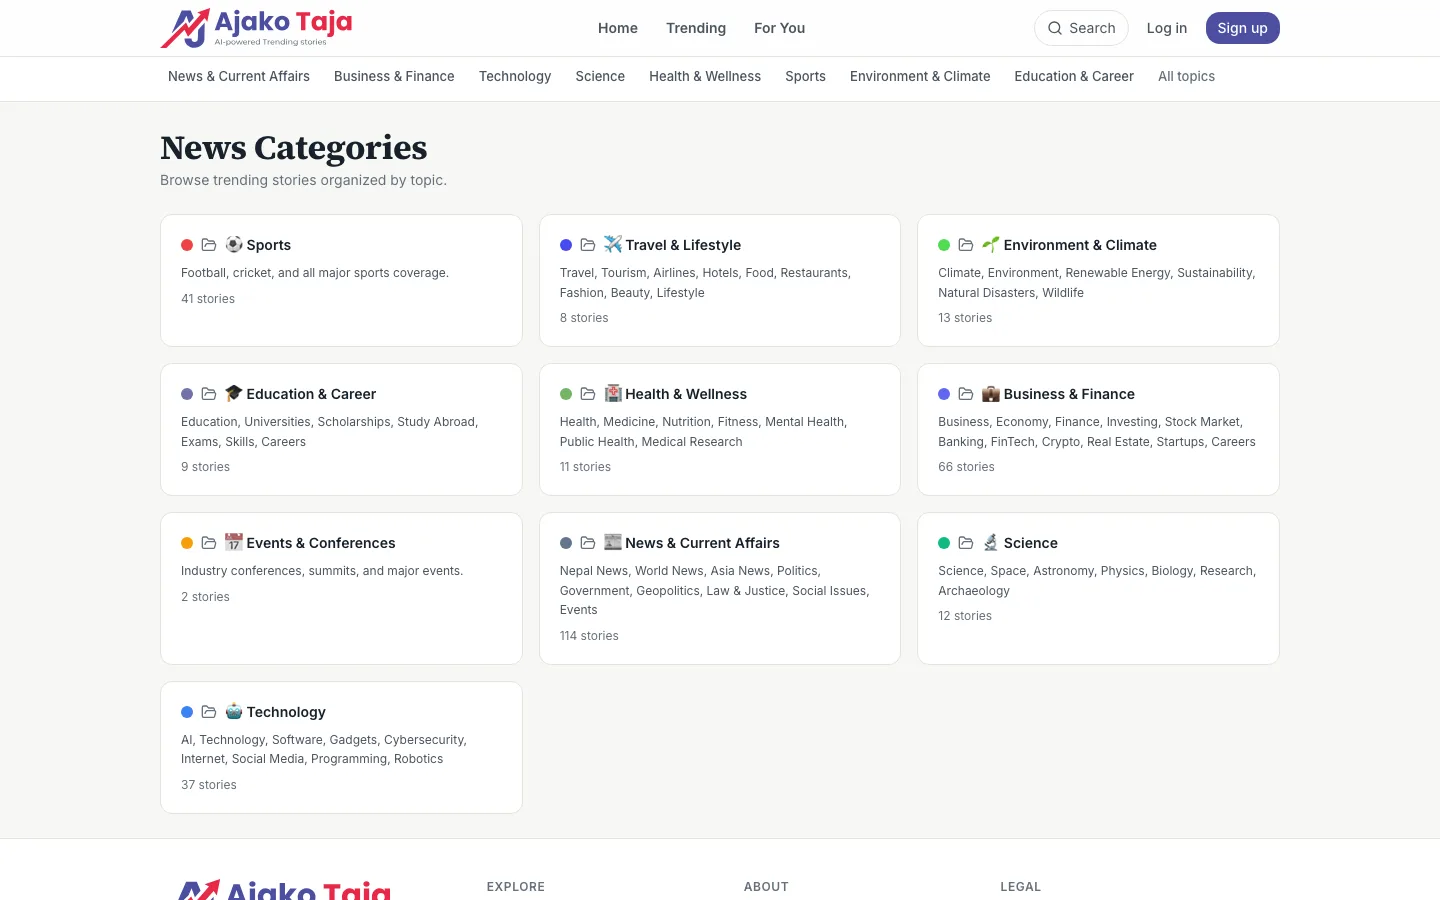Click the Search field in header
1440x900 pixels.
click(x=1081, y=28)
